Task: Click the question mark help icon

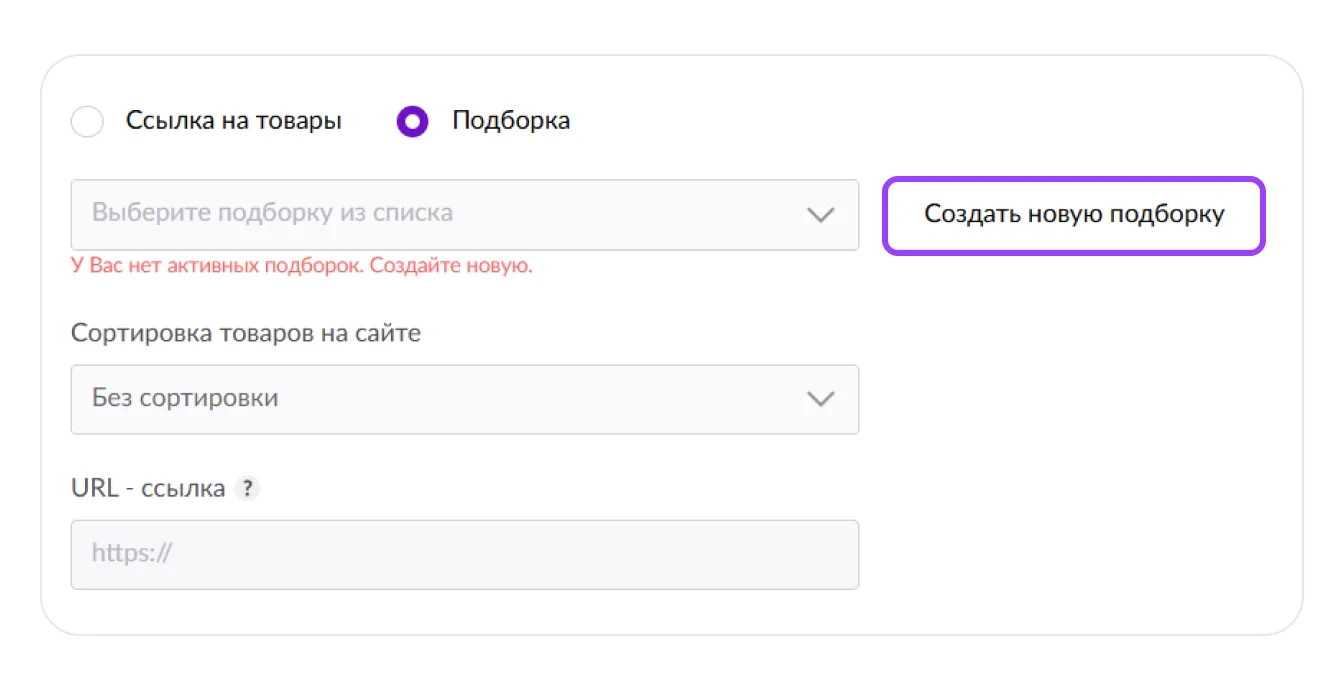Action: [x=247, y=489]
